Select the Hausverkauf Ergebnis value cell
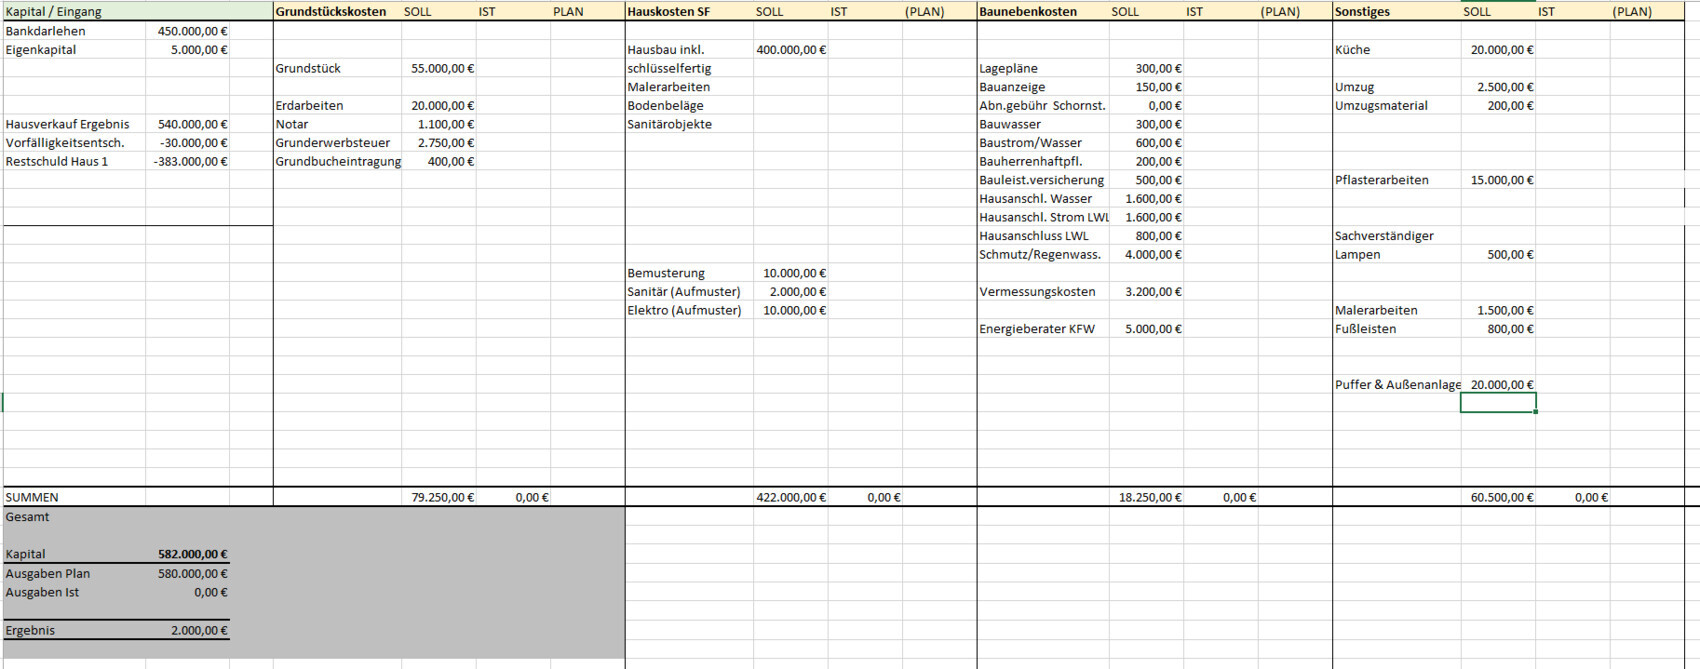This screenshot has height=669, width=1700. 191,124
